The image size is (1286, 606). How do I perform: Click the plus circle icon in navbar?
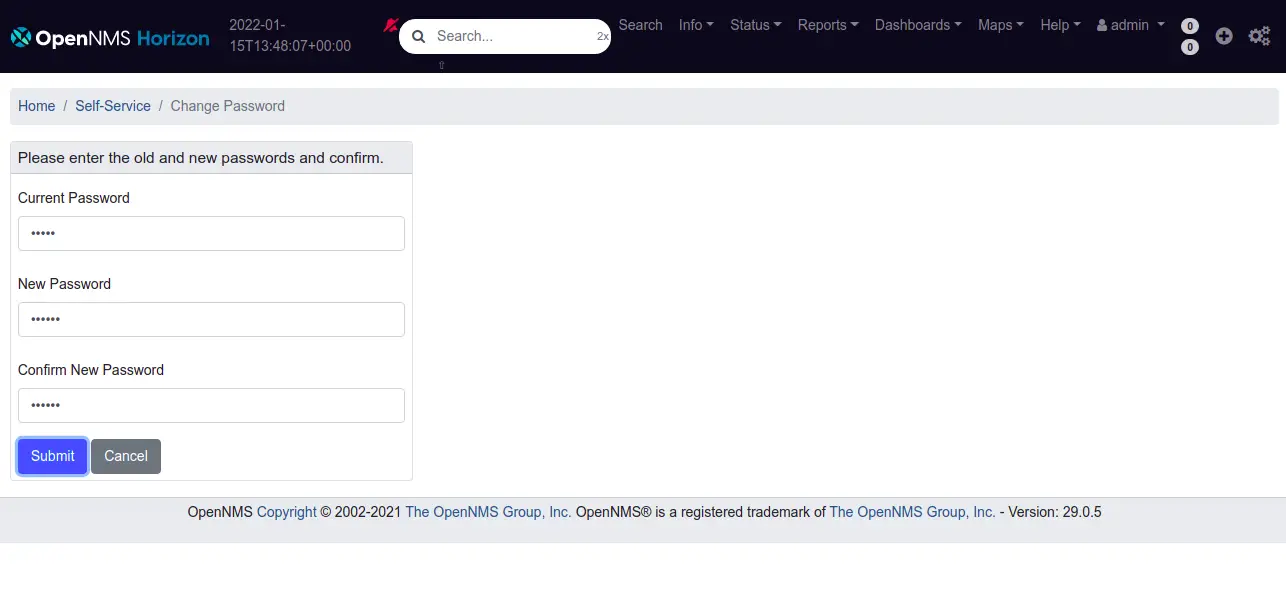click(x=1224, y=36)
